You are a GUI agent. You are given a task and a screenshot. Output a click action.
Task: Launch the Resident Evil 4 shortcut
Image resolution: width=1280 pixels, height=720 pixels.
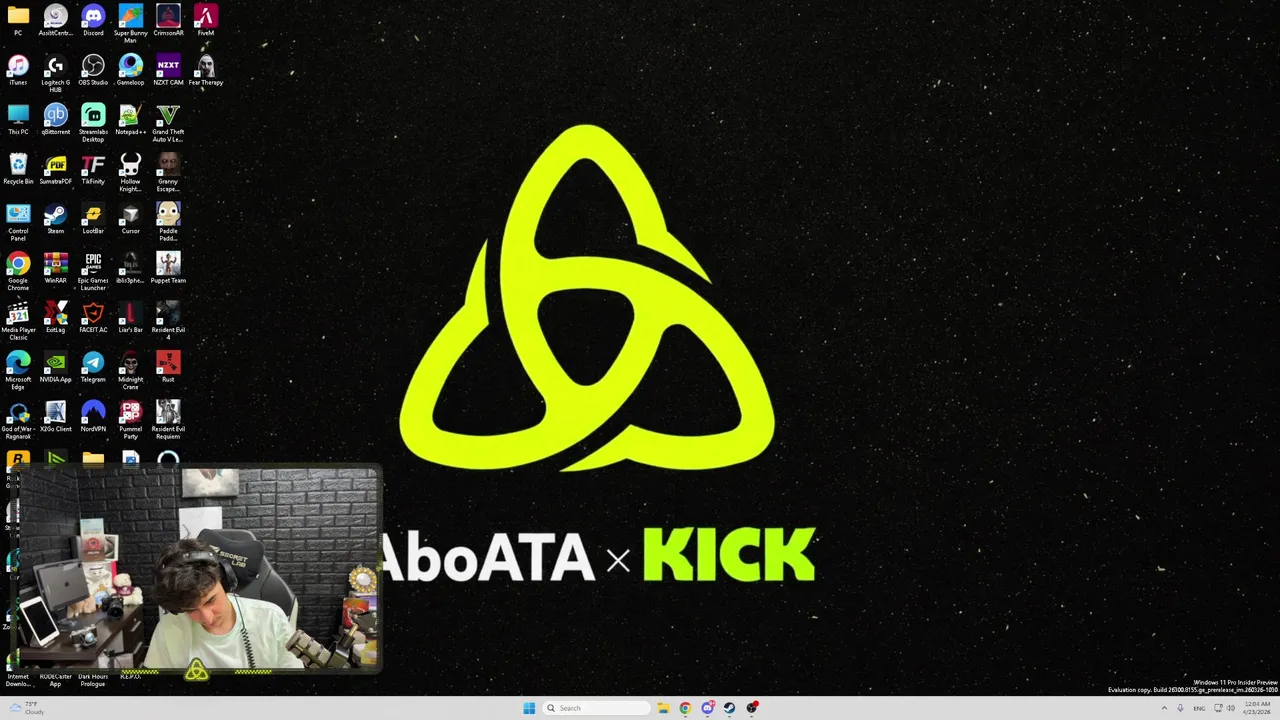[168, 321]
